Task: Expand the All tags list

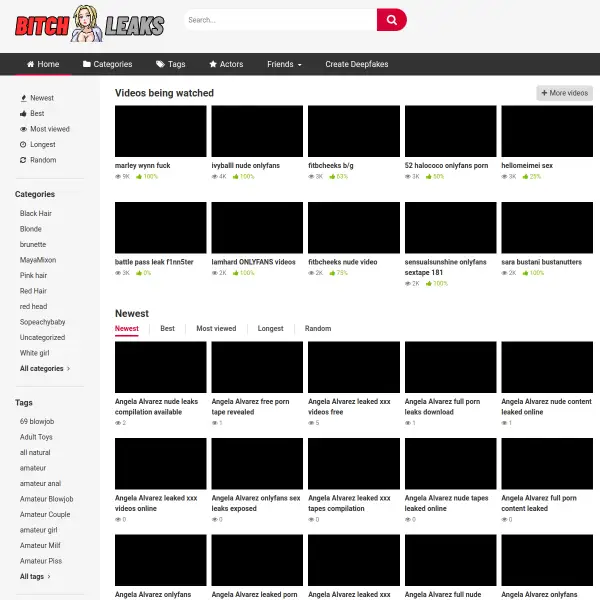Action: (x=35, y=577)
